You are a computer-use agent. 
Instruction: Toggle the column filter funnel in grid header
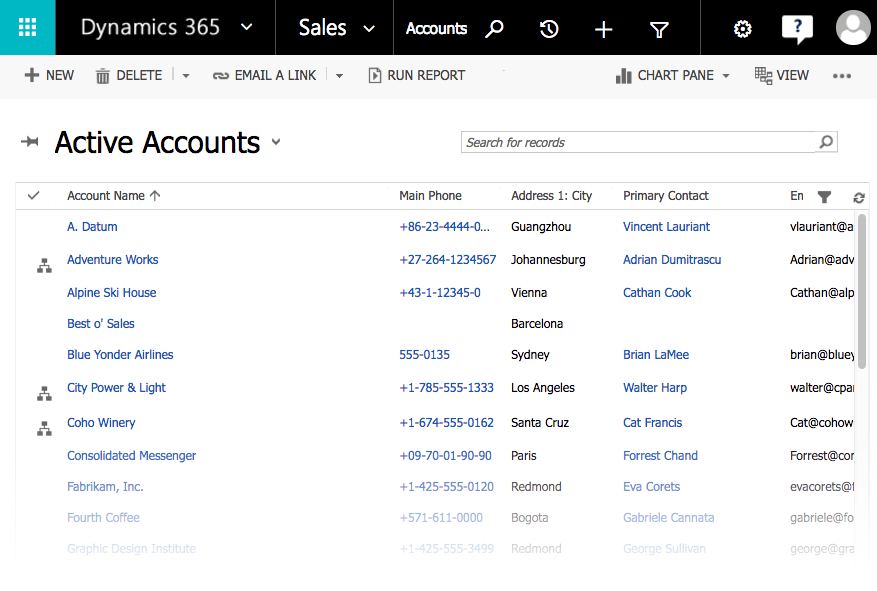[x=824, y=197]
